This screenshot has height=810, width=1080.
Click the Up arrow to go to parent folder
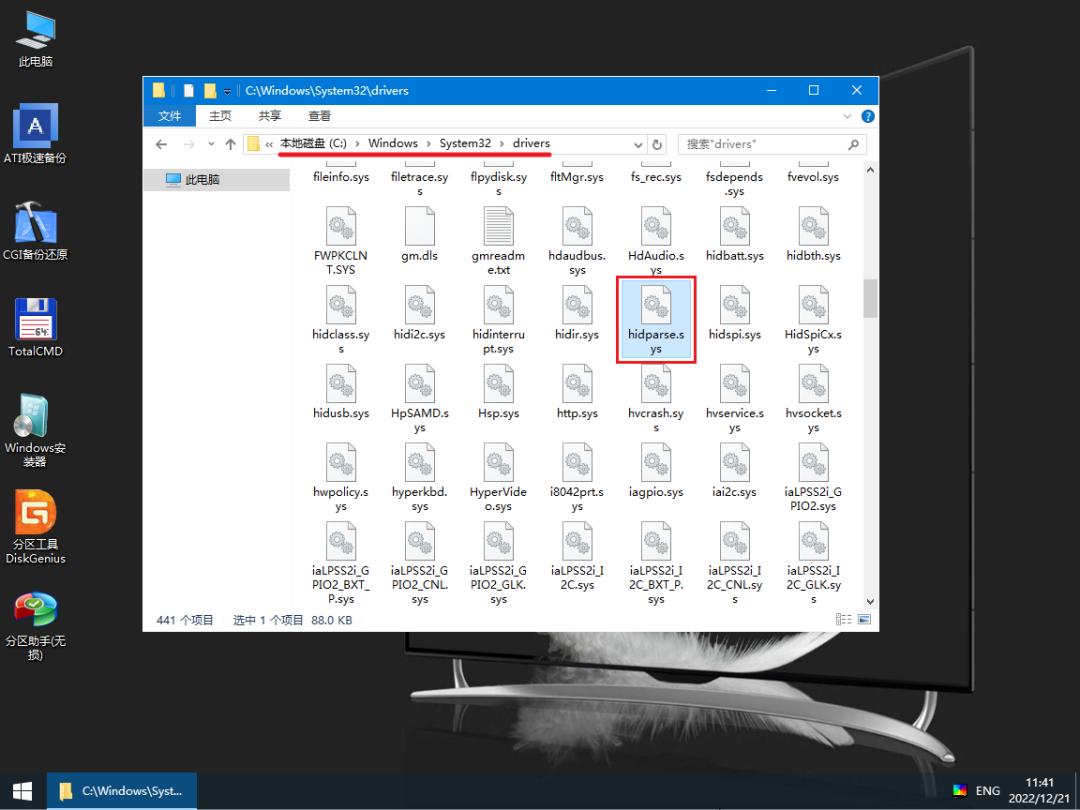[x=231, y=143]
